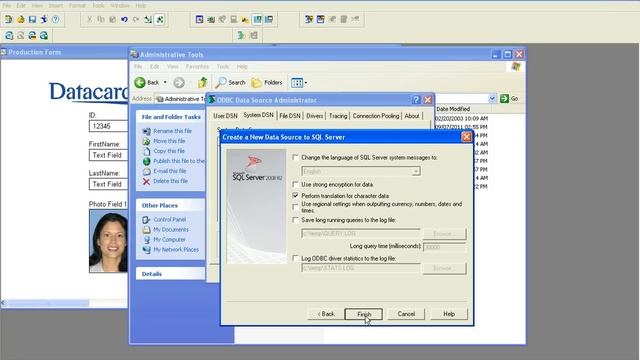Click the Save floppy disk toolbar icon
Image resolution: width=640 pixels, height=360 pixels.
[x=32, y=19]
